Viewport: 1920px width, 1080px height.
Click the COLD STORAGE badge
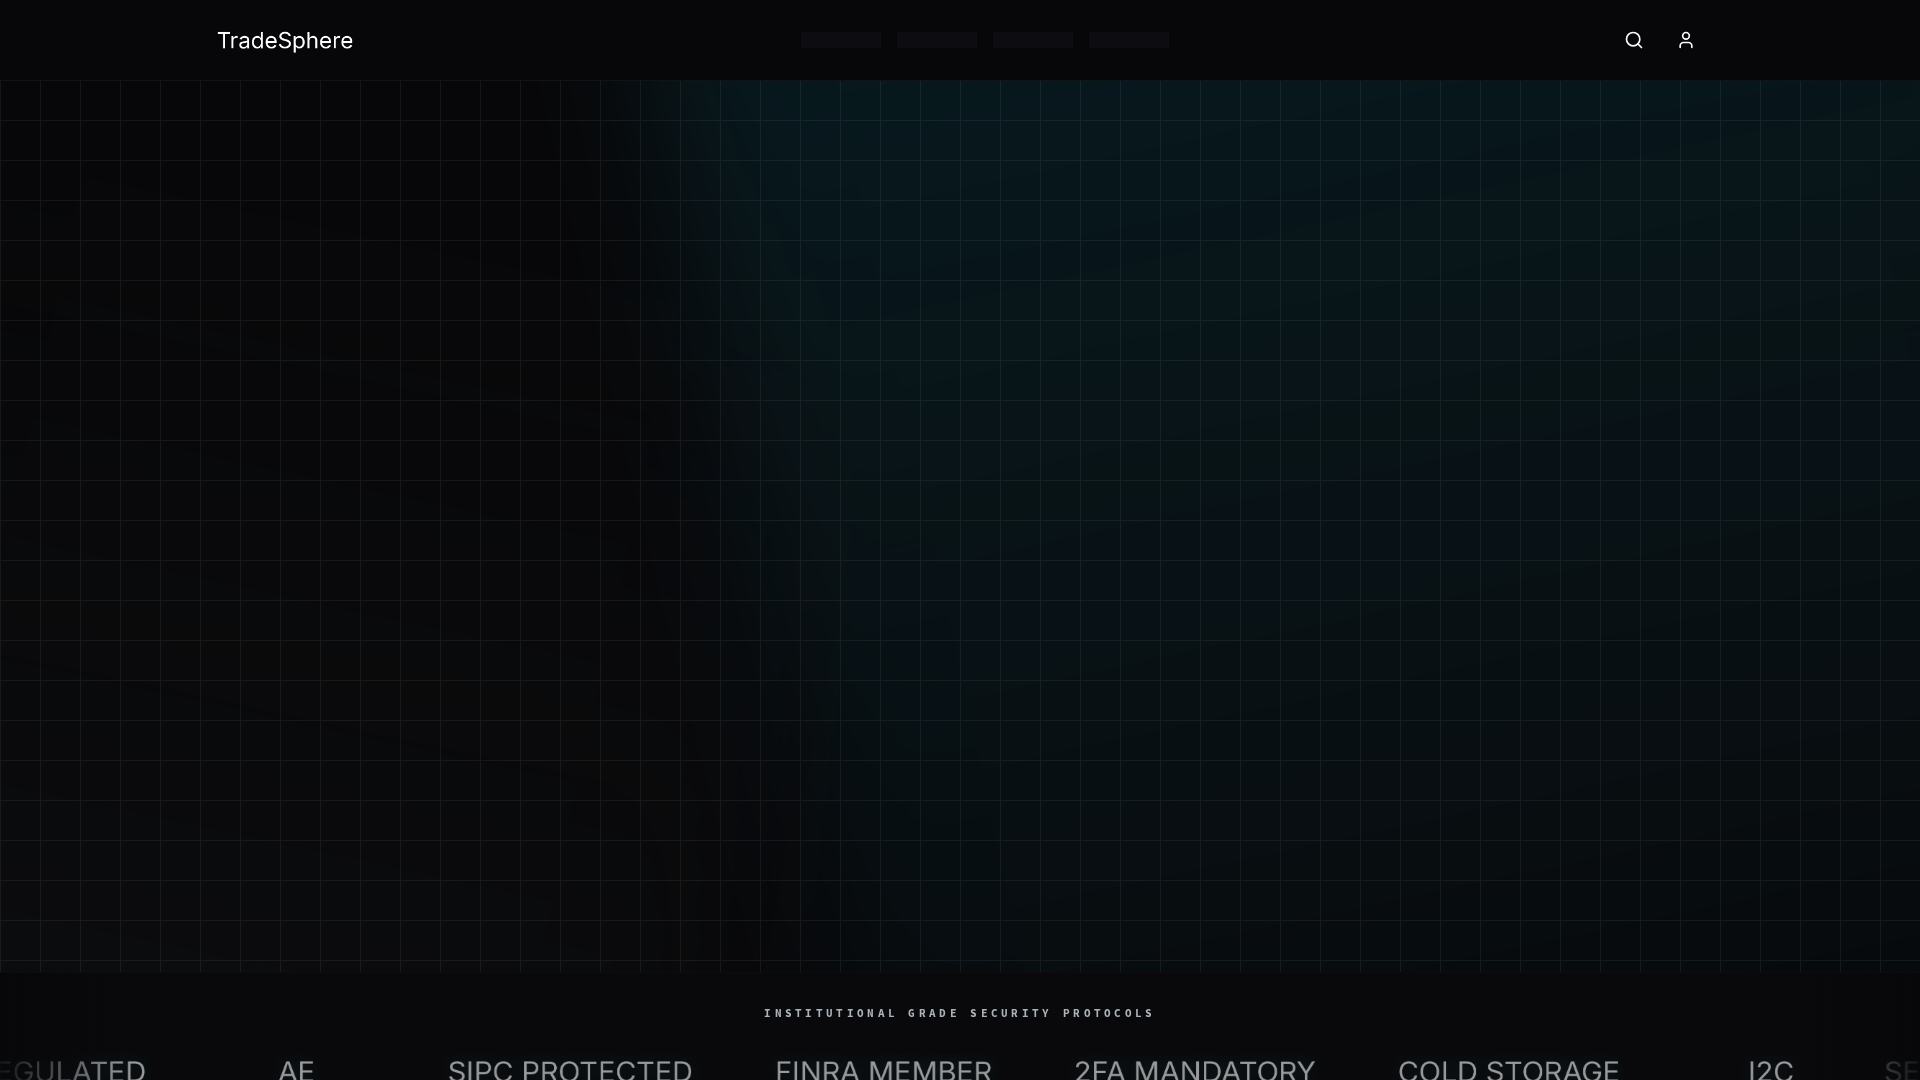(1510, 1069)
